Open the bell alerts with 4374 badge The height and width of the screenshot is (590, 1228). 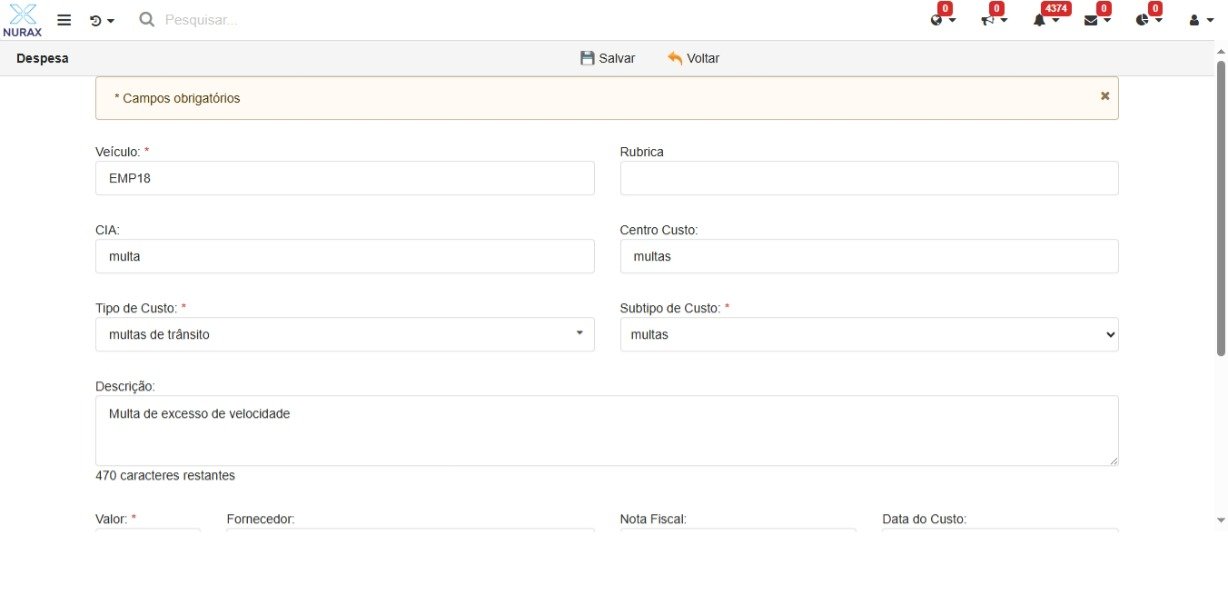click(1046, 19)
